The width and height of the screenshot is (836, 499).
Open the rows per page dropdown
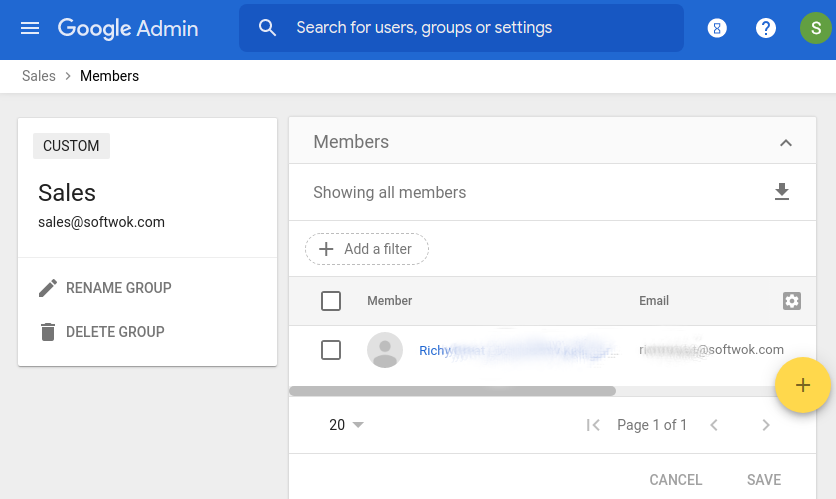click(346, 425)
